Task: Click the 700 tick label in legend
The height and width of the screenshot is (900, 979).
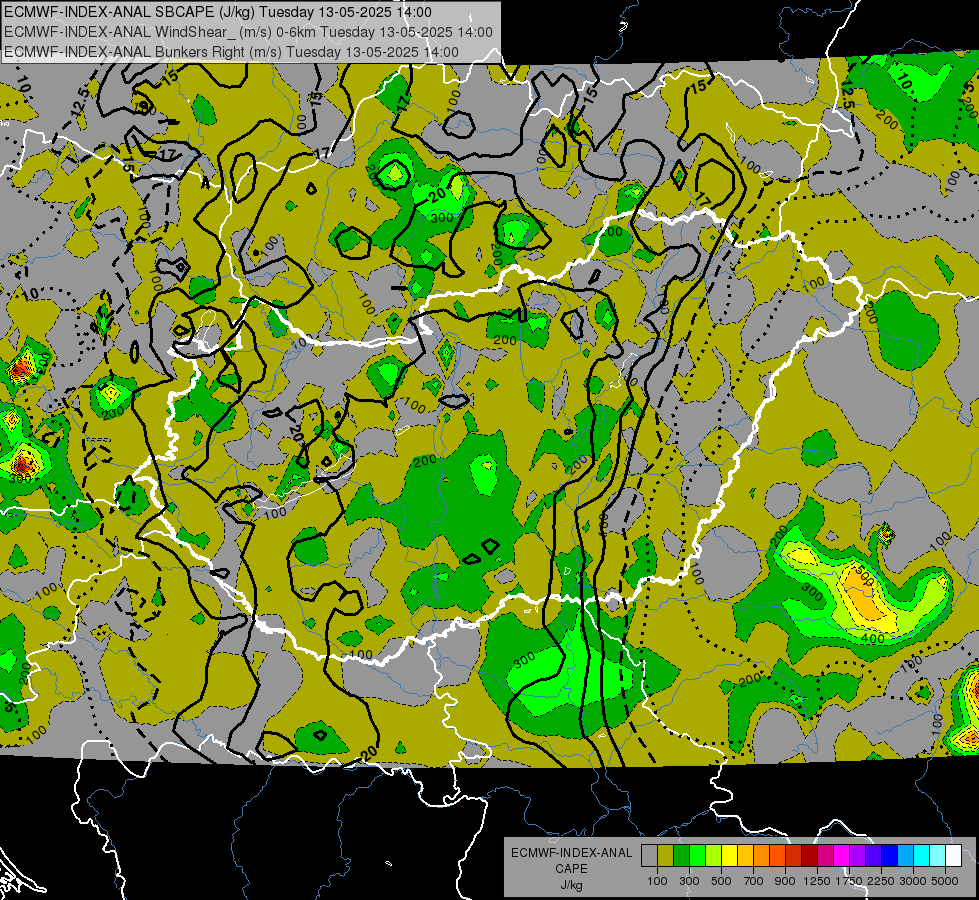Action: click(x=754, y=881)
